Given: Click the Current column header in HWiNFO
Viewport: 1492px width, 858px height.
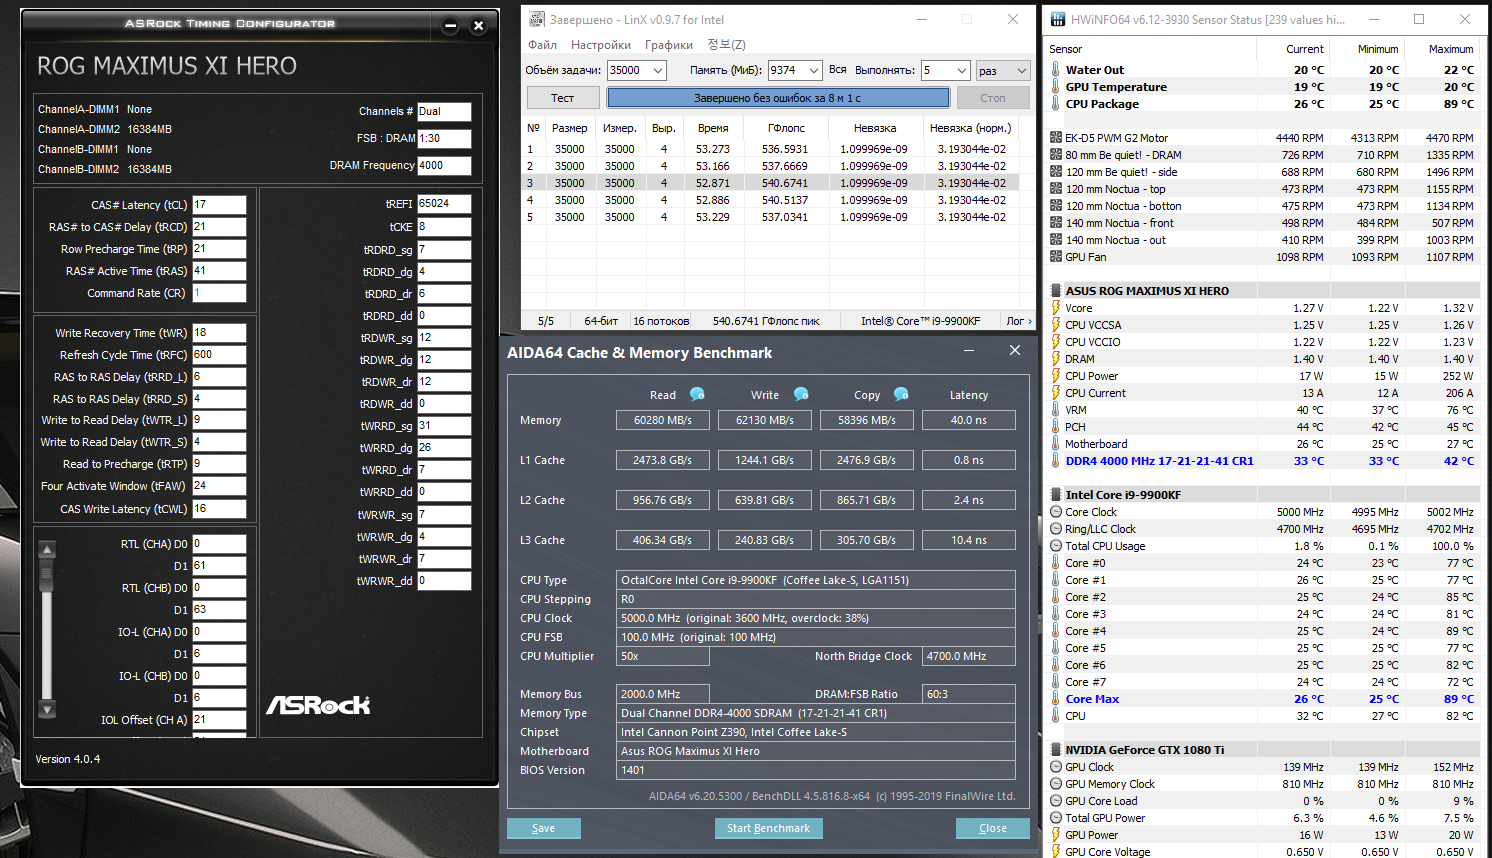Looking at the screenshot, I should click(1304, 49).
